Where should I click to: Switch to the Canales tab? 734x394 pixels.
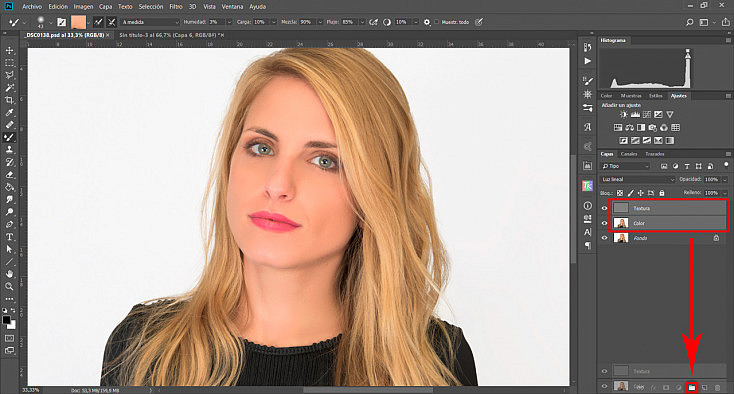tap(629, 154)
